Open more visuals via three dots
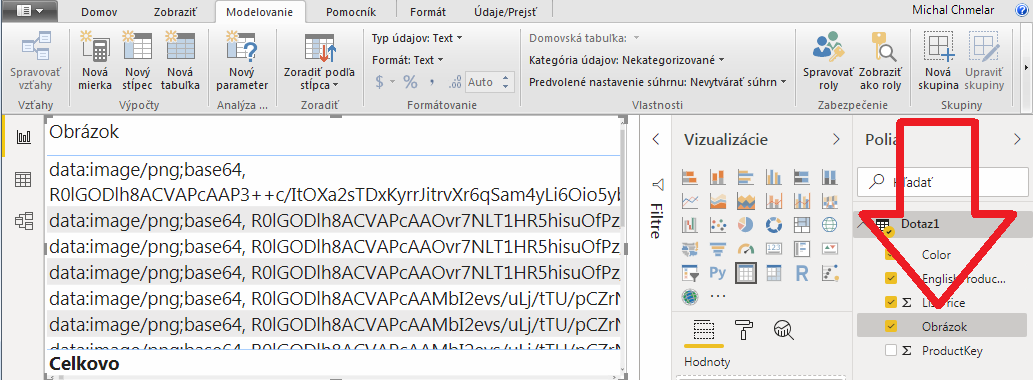The width and height of the screenshot is (1033, 380). point(717,297)
